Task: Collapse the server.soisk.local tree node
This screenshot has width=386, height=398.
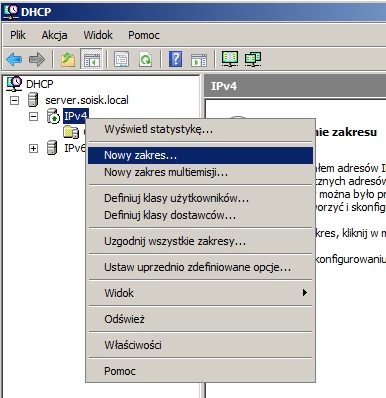Action: 14,100
